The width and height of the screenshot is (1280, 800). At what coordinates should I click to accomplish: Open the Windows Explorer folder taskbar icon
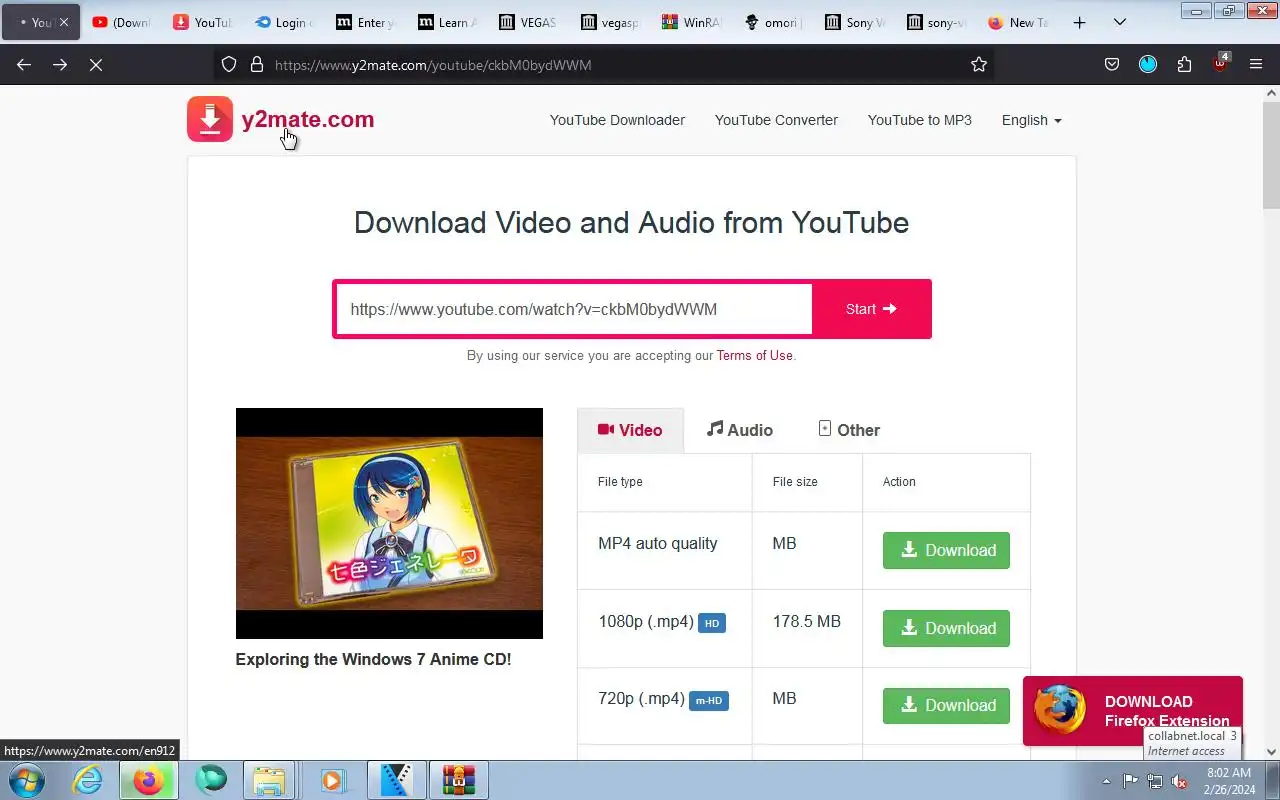[x=269, y=780]
